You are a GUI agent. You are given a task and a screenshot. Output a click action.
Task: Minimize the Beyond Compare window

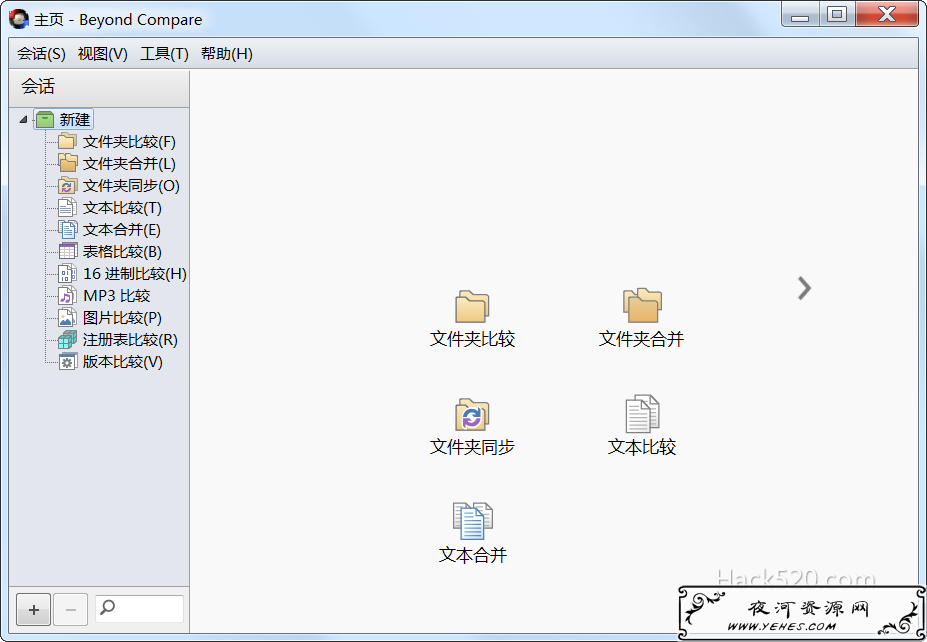point(800,14)
